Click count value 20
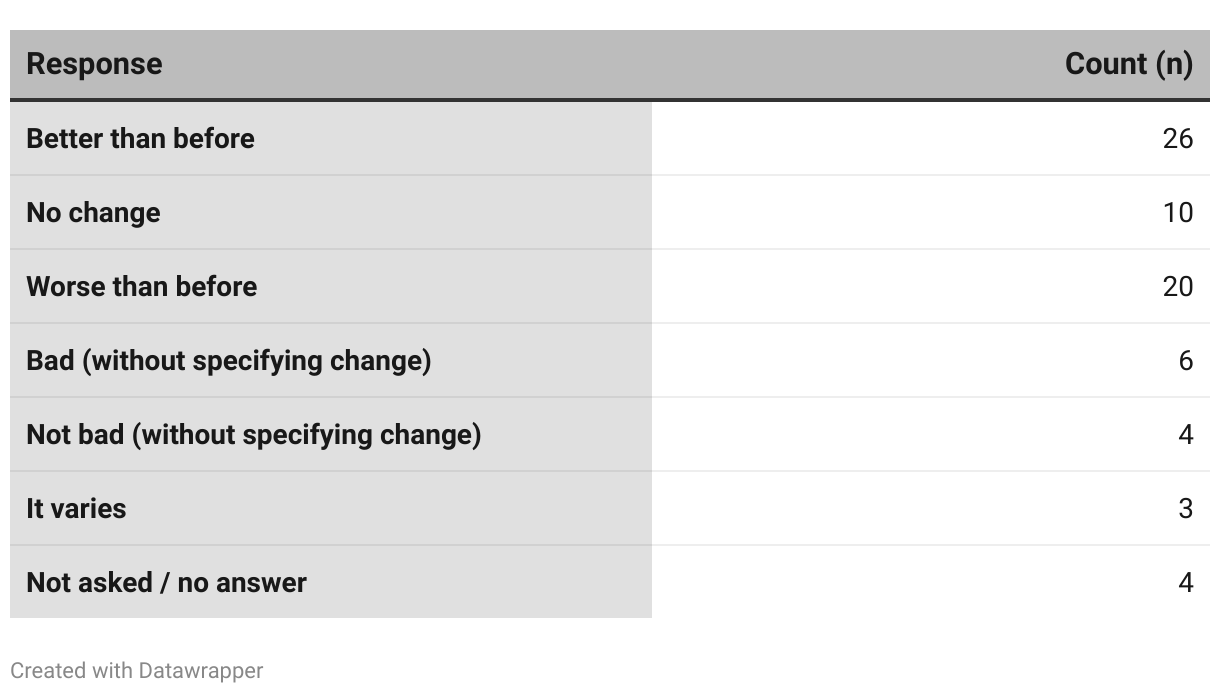The image size is (1220, 694). pyautogui.click(x=1177, y=286)
